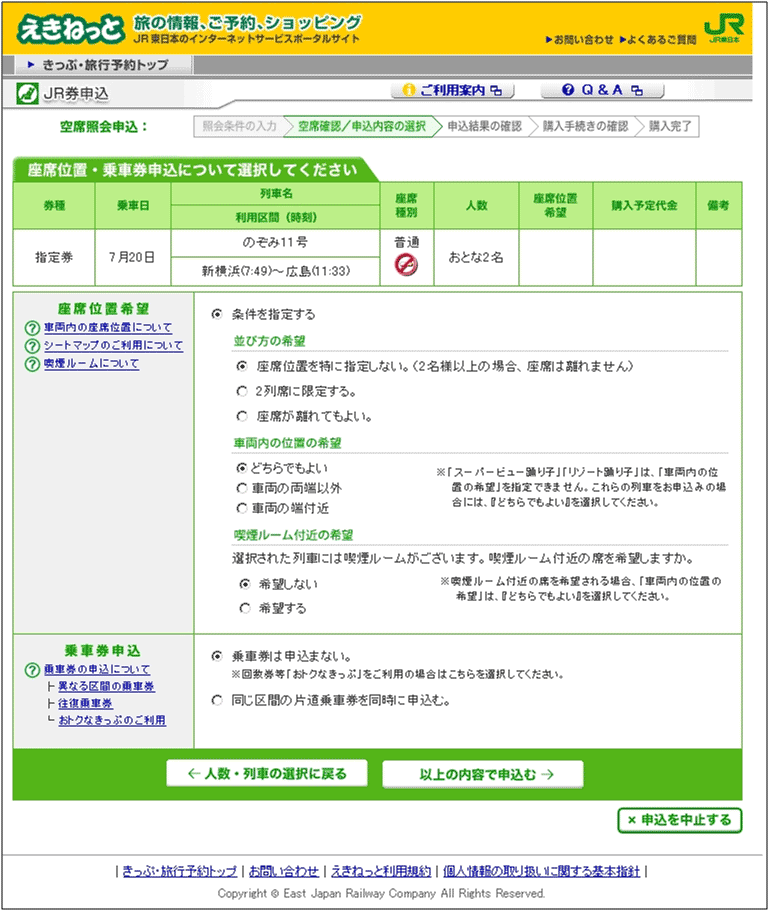769x911 pixels.
Task: Click help icon beside シートマップのご利用について
Action: point(32,346)
